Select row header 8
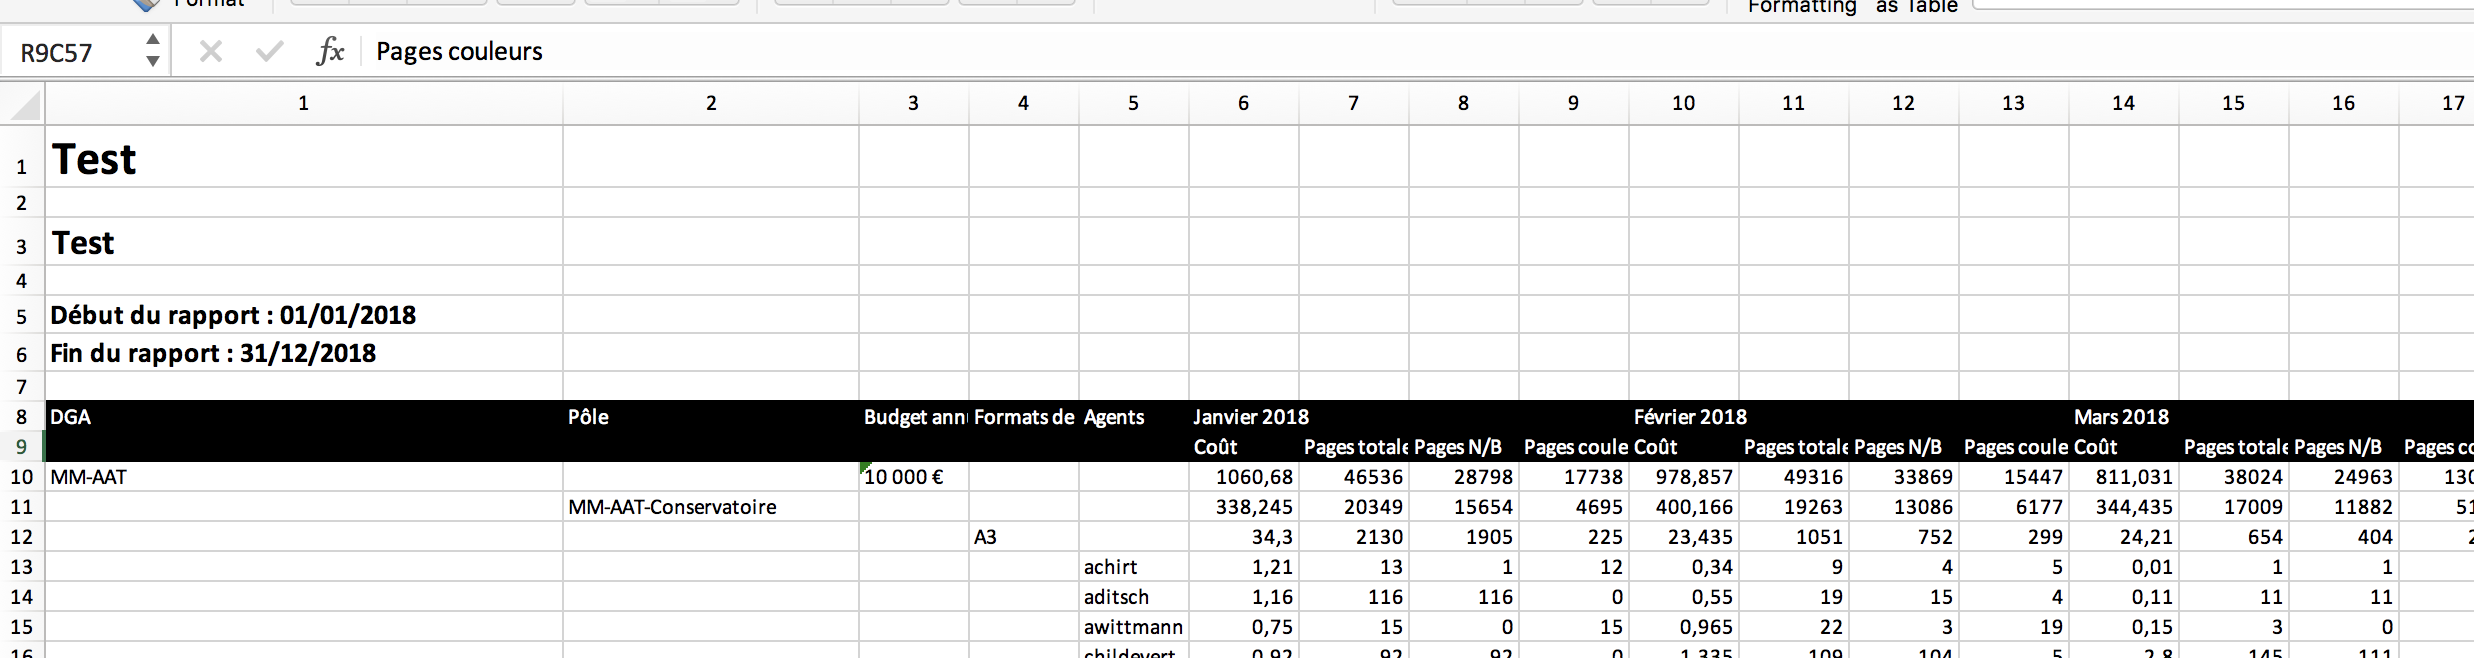This screenshot has width=2474, height=658. [x=21, y=417]
